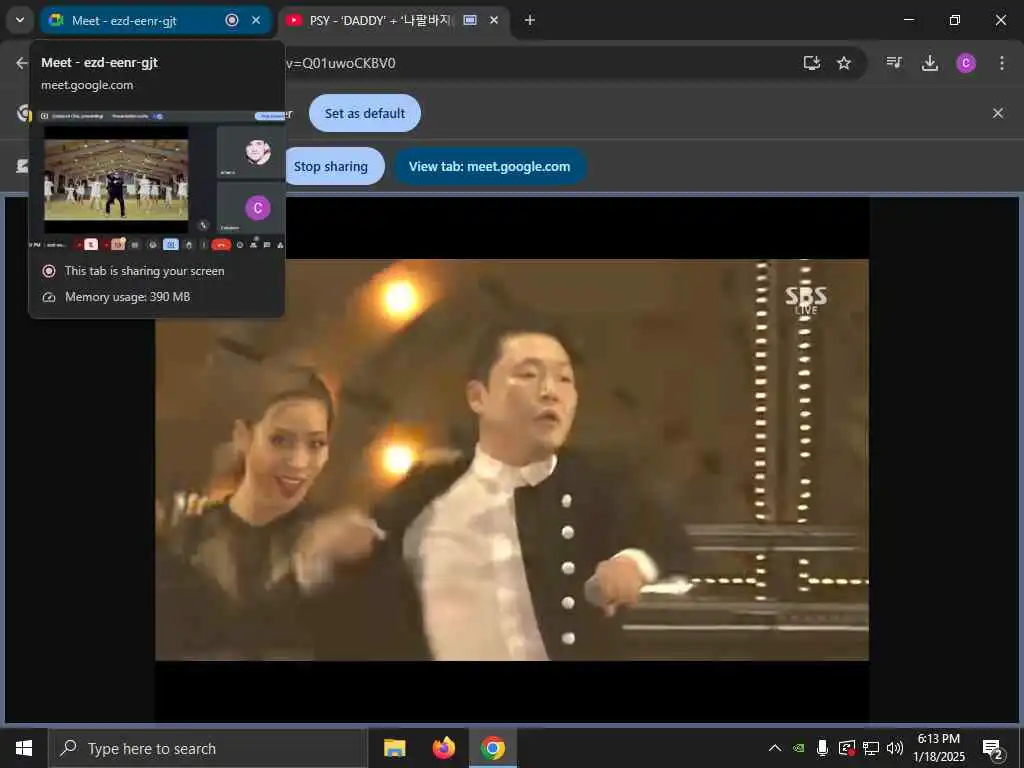1024x768 pixels.
Task: Click 'This tab is sharing your screen' text
Action: (x=144, y=271)
